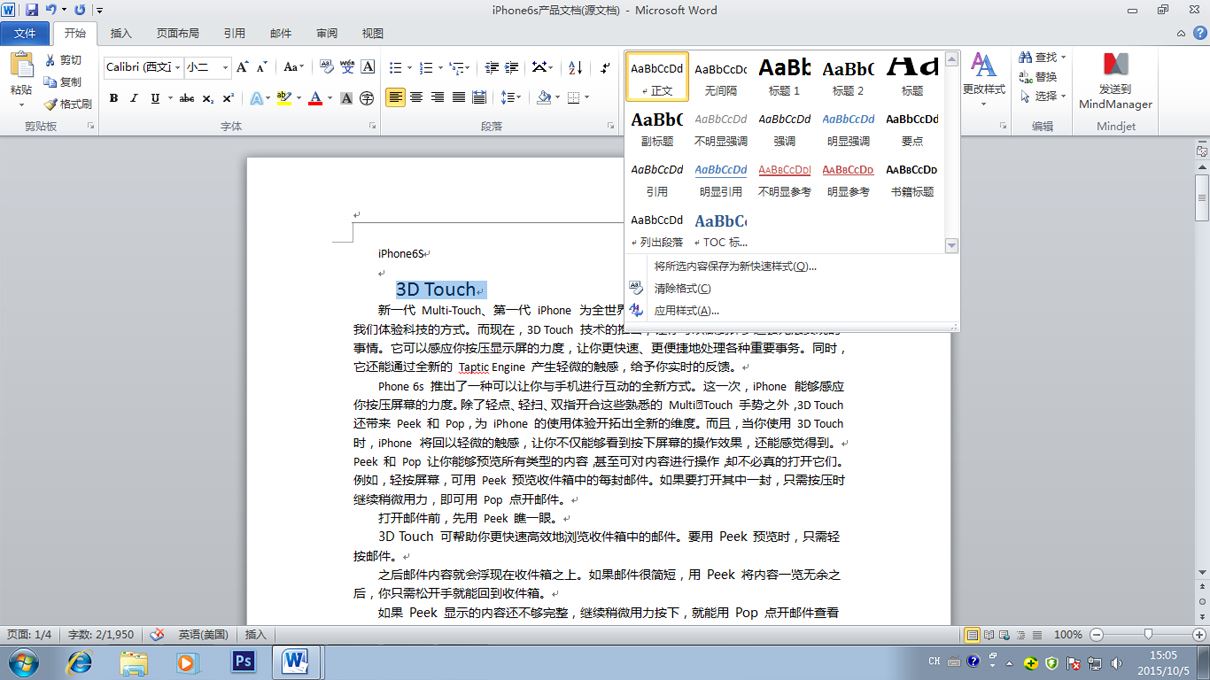Toggle Subscript formatting
Image resolution: width=1210 pixels, height=680 pixels.
(x=208, y=98)
